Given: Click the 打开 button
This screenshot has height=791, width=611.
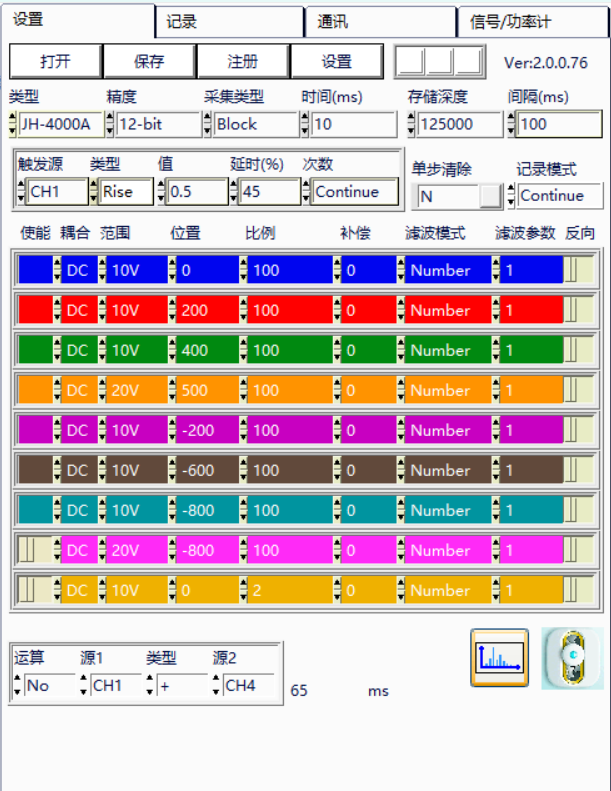Looking at the screenshot, I should click(x=55, y=62).
